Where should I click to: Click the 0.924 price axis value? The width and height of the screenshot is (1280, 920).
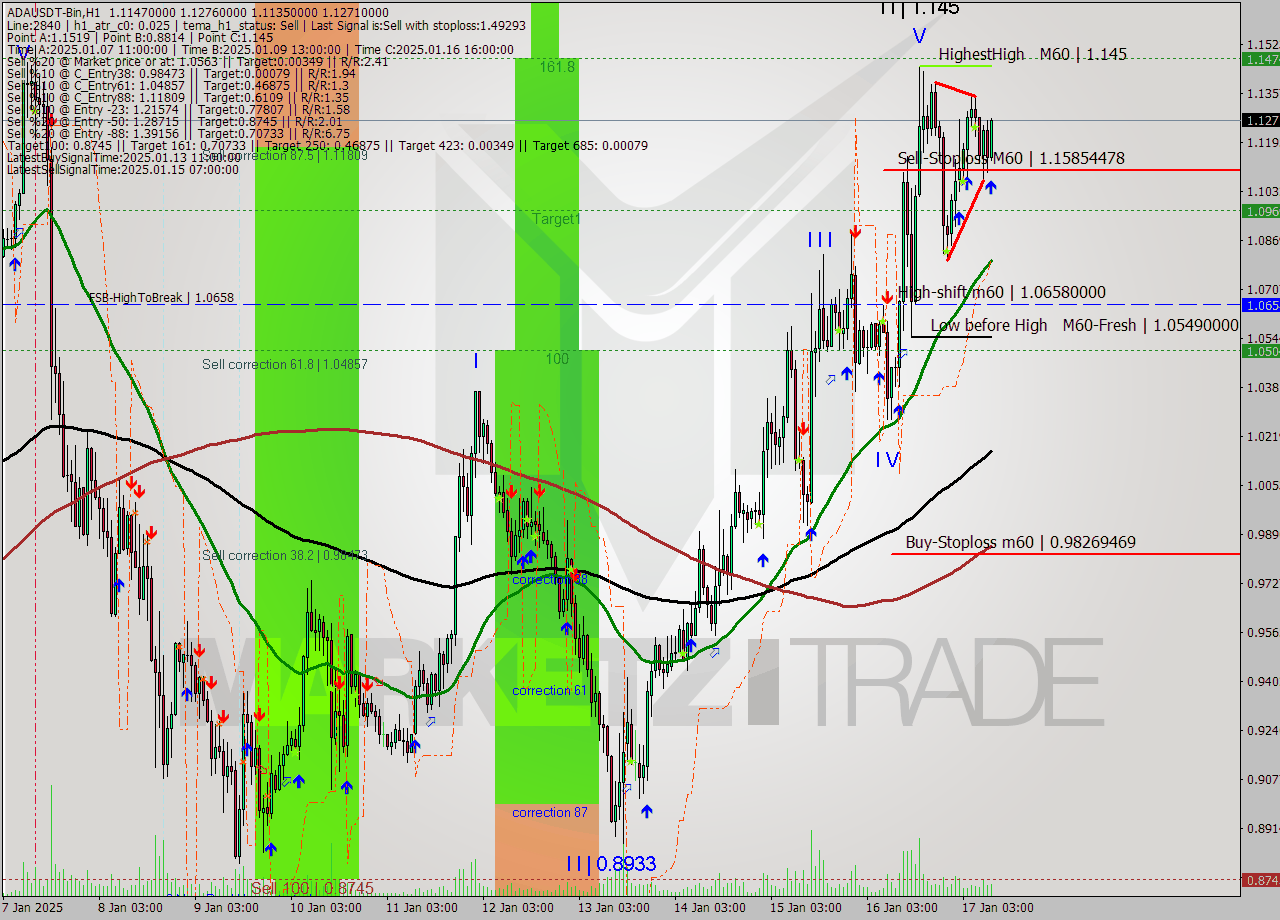[x=1262, y=730]
